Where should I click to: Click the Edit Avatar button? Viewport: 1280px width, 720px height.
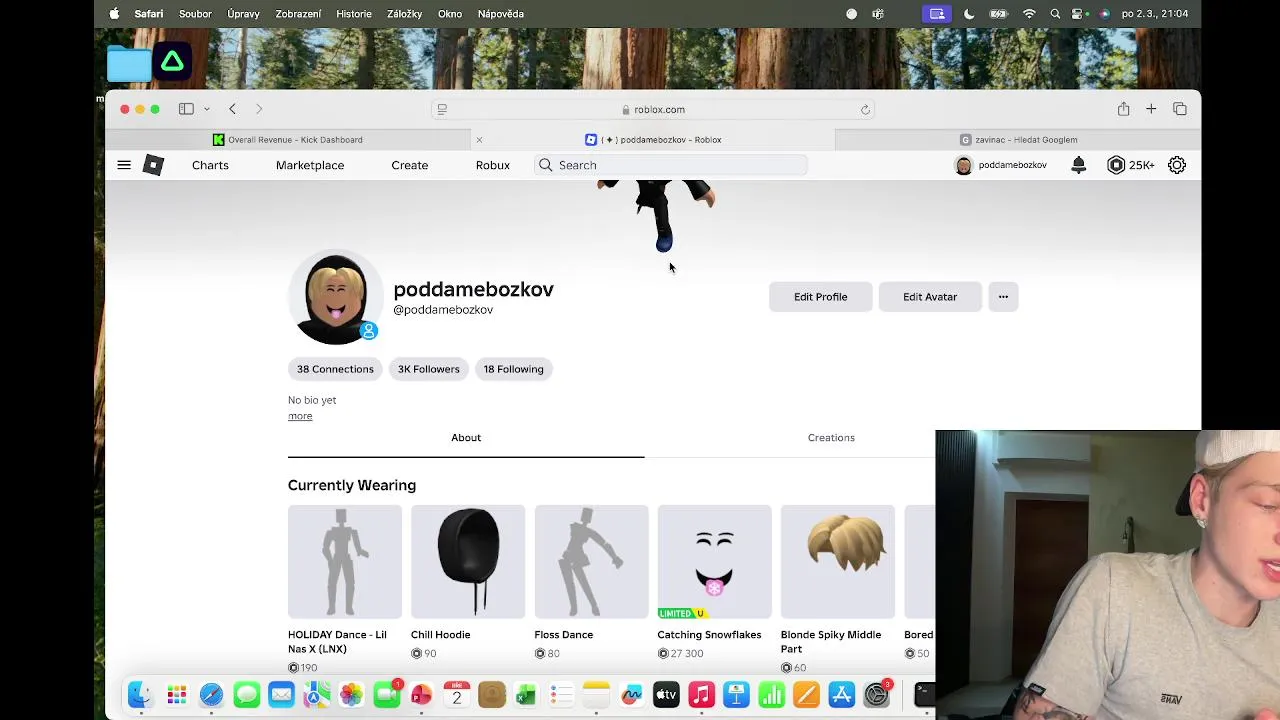click(x=930, y=297)
